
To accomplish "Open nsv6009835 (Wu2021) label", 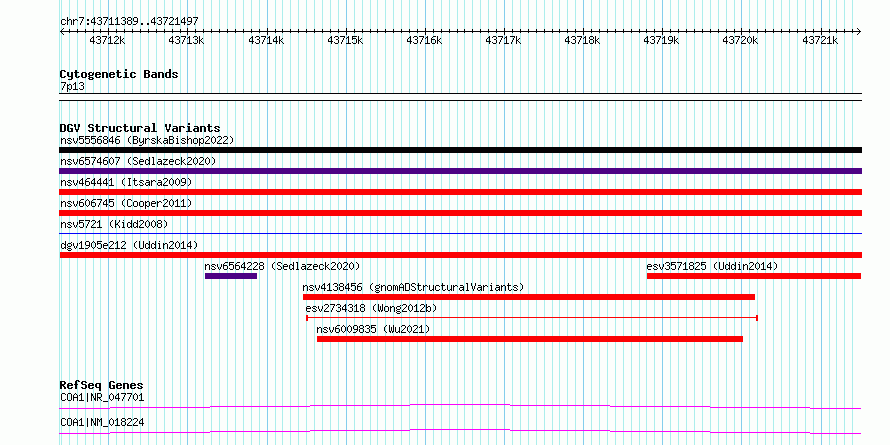I will [x=373, y=329].
